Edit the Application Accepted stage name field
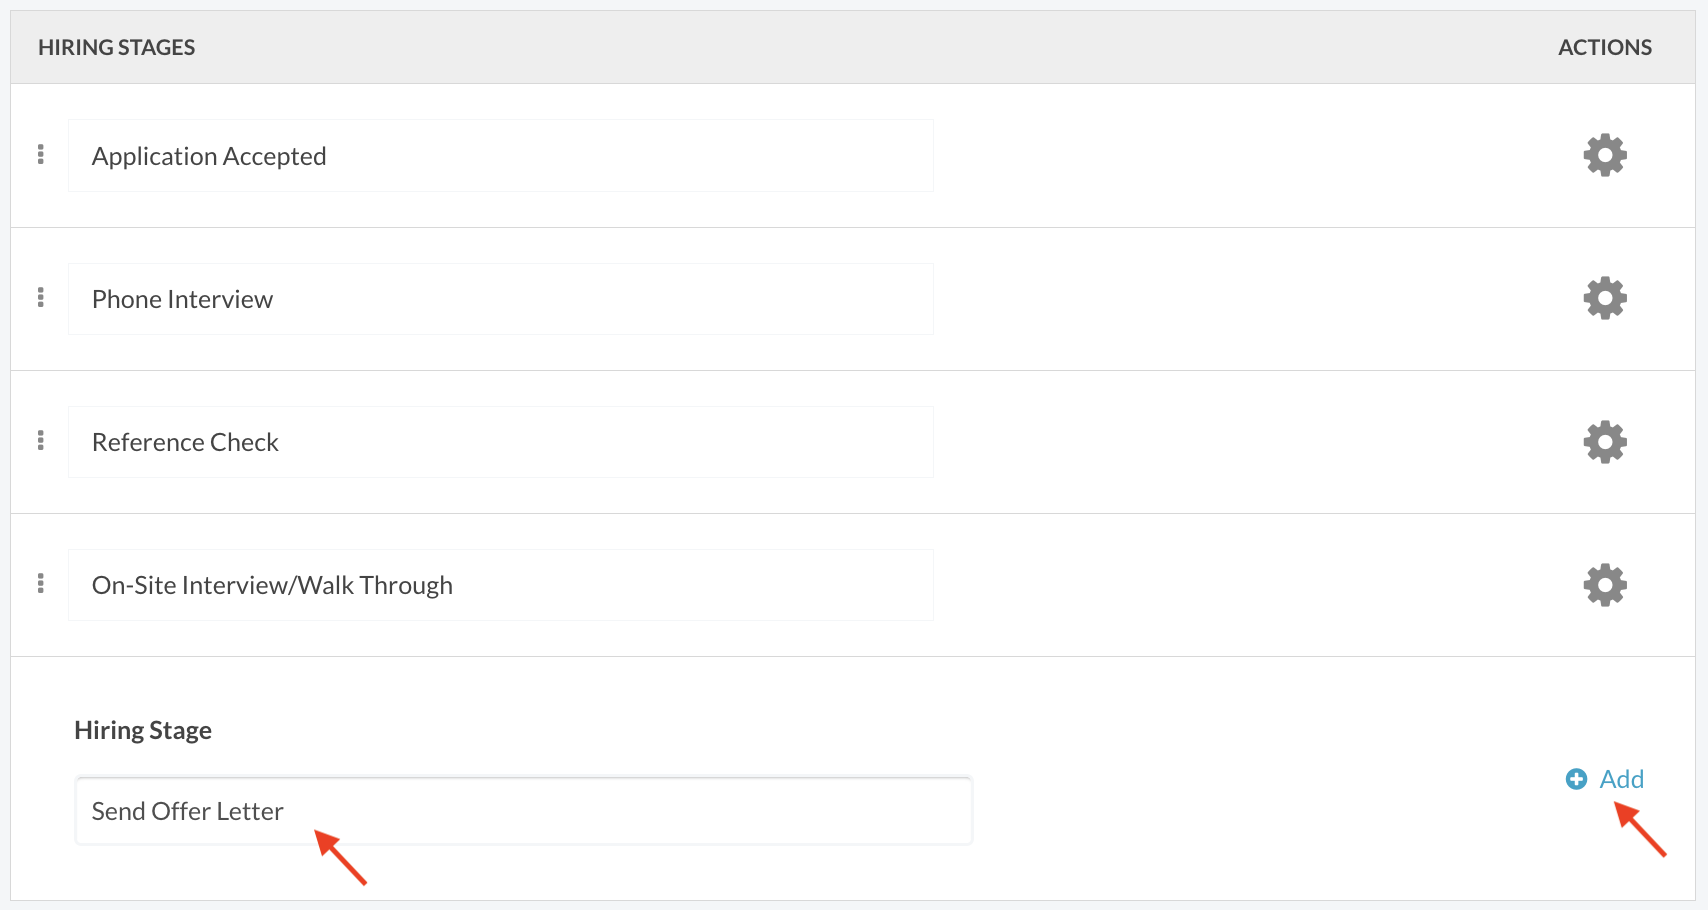The height and width of the screenshot is (910, 1708). (x=501, y=156)
